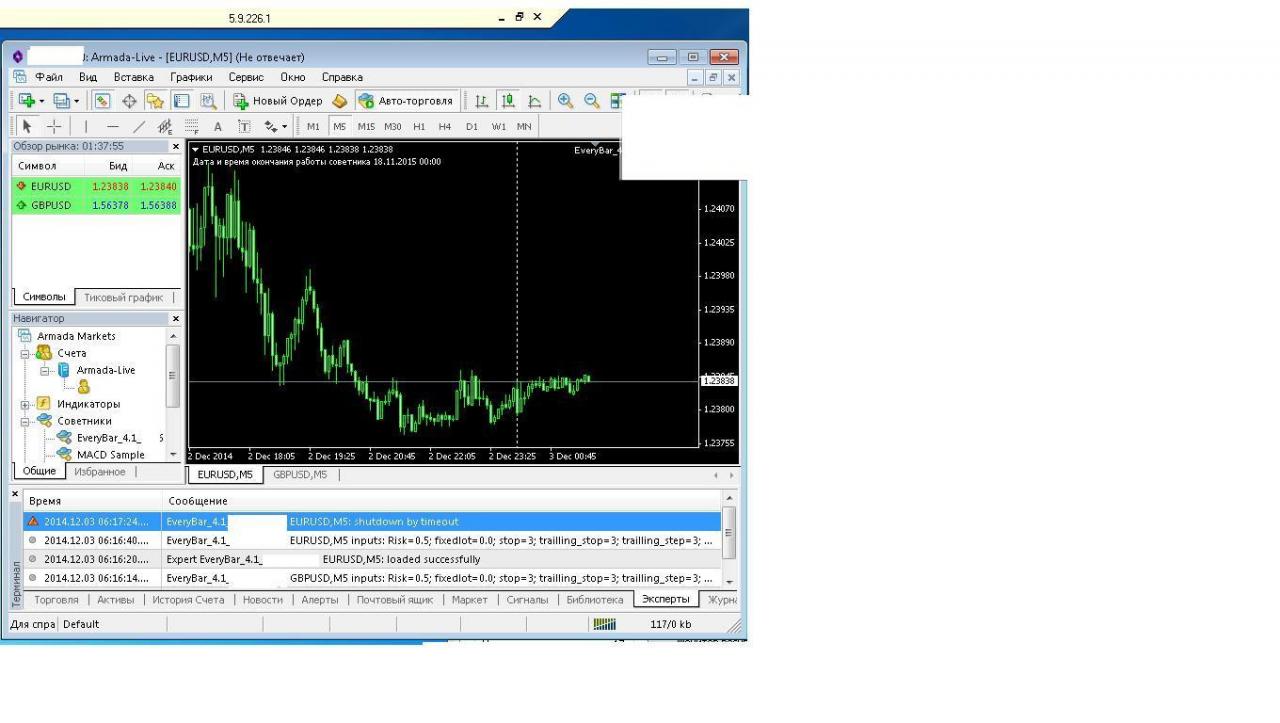Screen dimensions: 1280x723
Task: Select the 'loaded successfully' log entry
Action: 372,559
